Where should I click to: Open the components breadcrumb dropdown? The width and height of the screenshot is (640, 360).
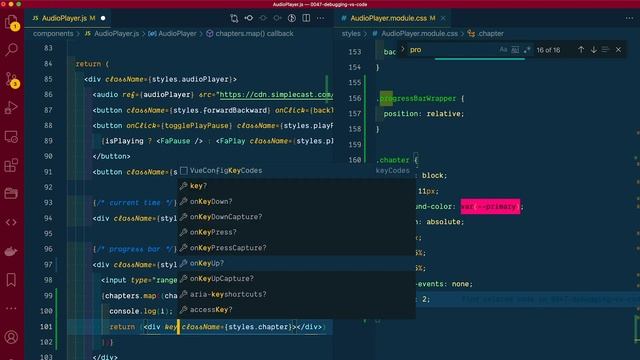click(53, 33)
